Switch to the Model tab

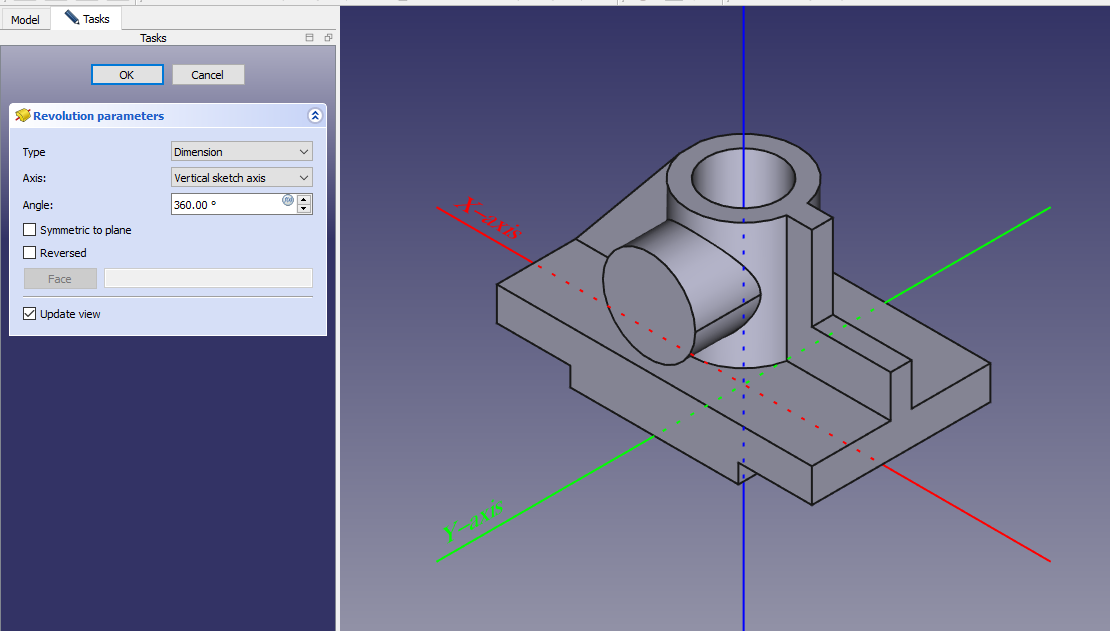tap(25, 19)
